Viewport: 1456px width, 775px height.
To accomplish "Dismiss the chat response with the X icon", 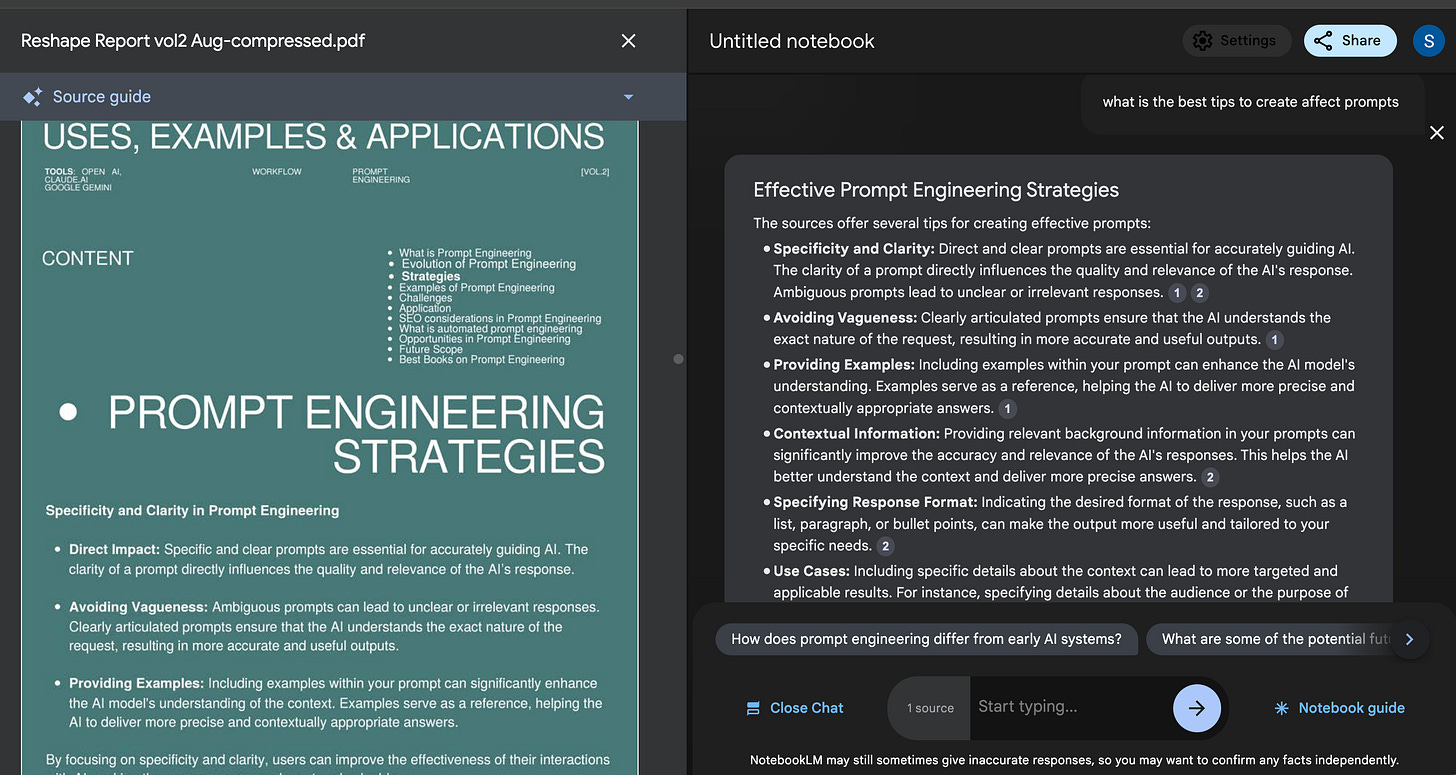I will [1437, 132].
